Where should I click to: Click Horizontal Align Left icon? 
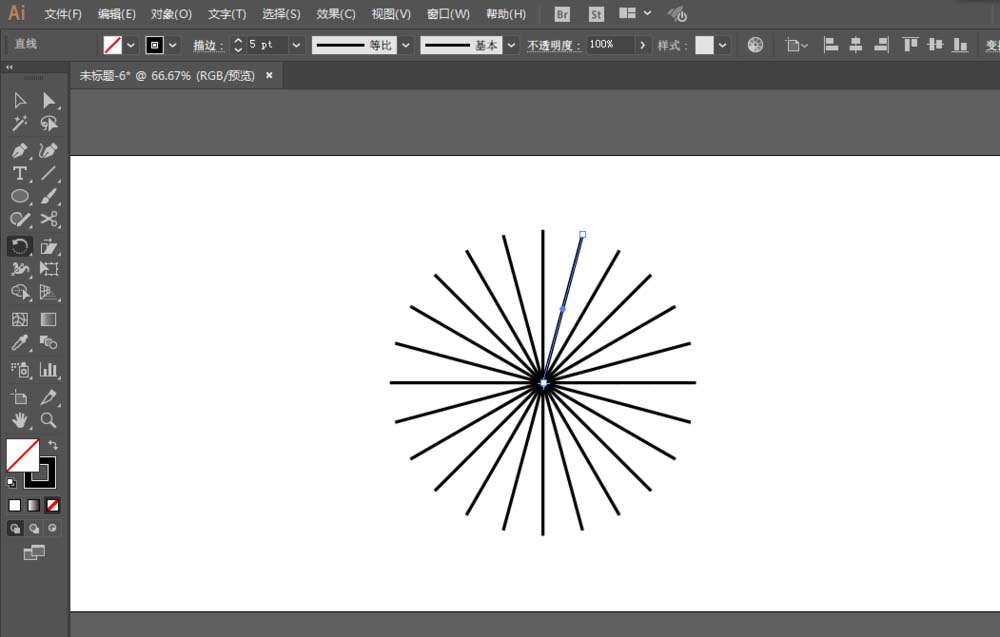pos(830,45)
